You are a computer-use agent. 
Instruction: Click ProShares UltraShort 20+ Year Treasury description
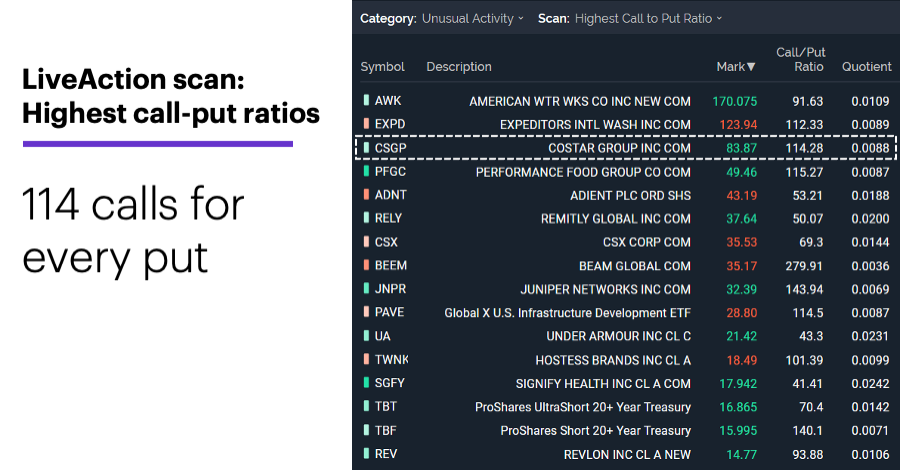pyautogui.click(x=583, y=407)
